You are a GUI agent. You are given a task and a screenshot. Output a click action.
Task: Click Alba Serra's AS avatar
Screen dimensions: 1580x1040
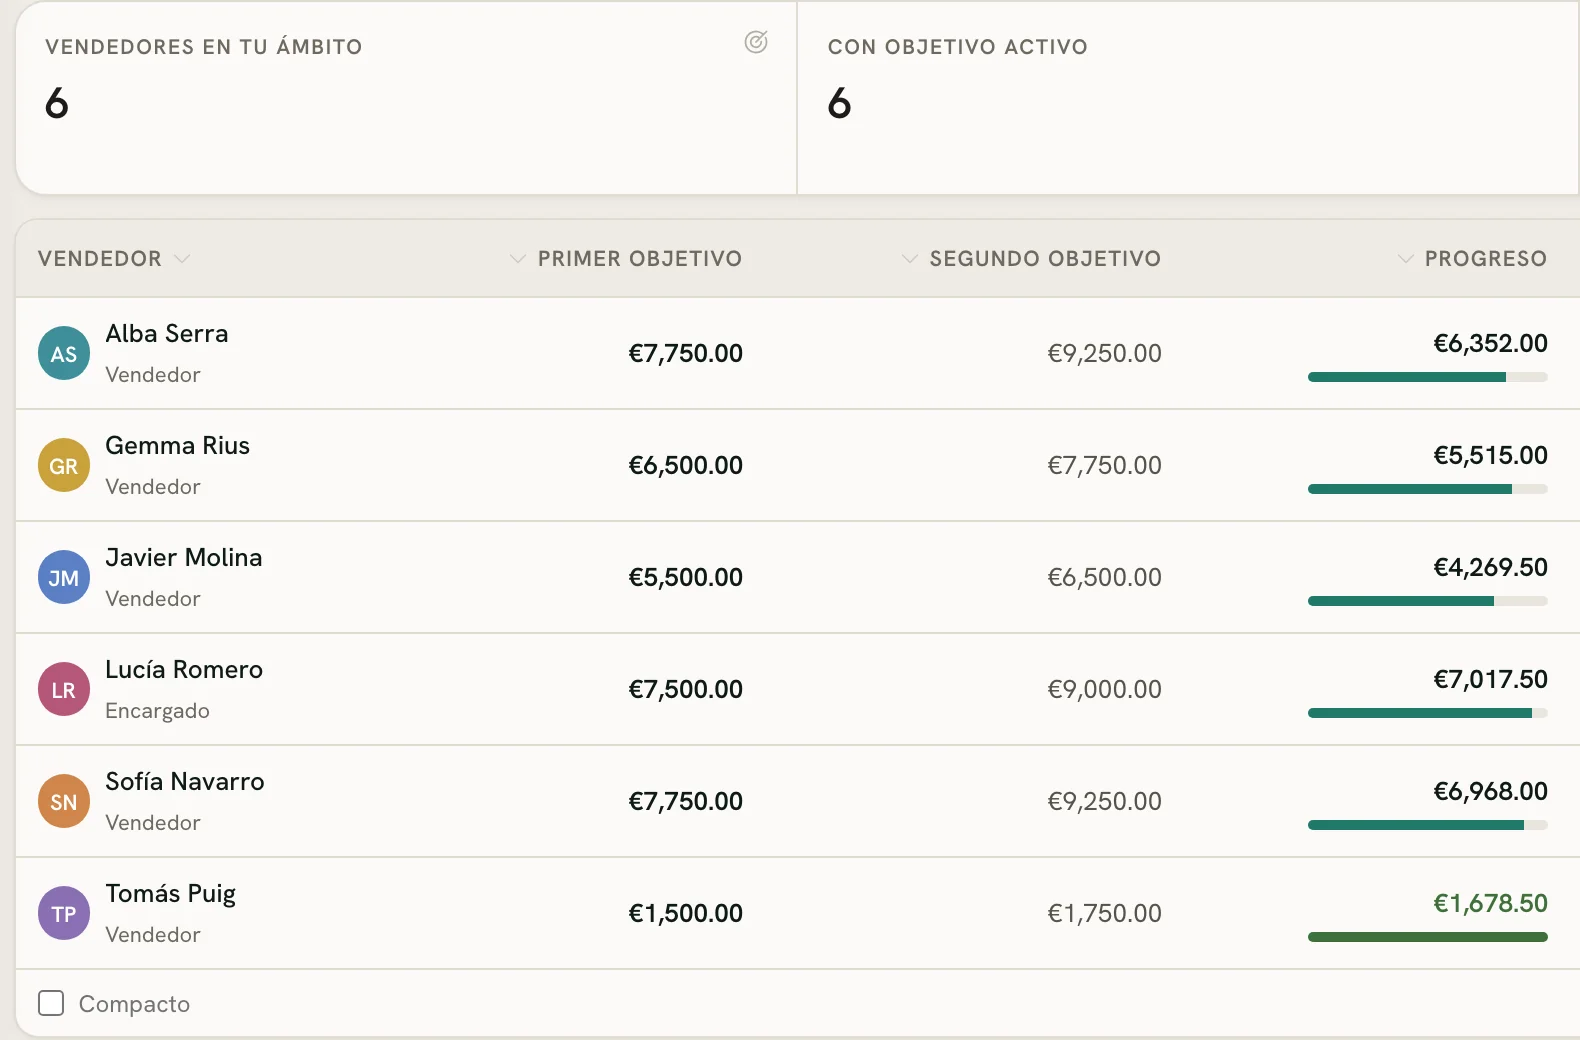pyautogui.click(x=64, y=353)
